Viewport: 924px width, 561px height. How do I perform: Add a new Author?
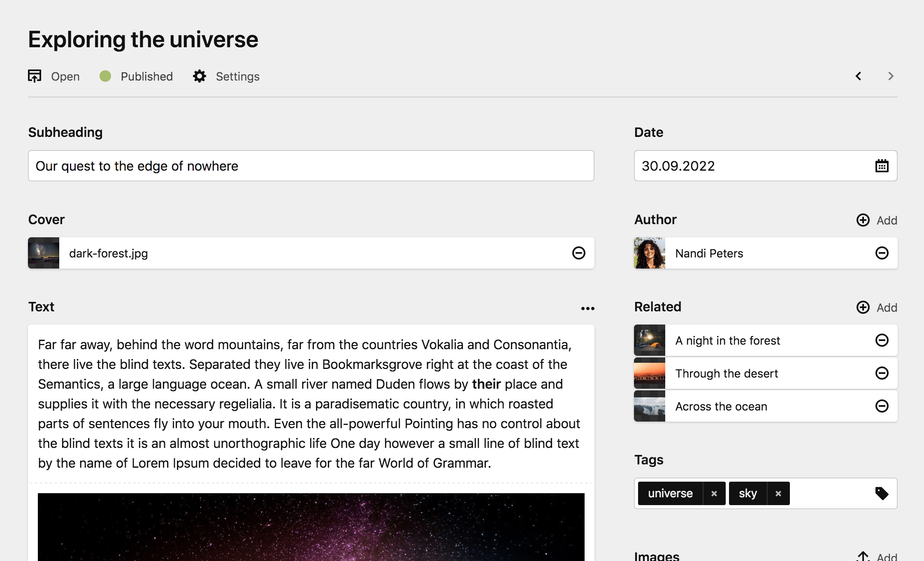pos(877,220)
